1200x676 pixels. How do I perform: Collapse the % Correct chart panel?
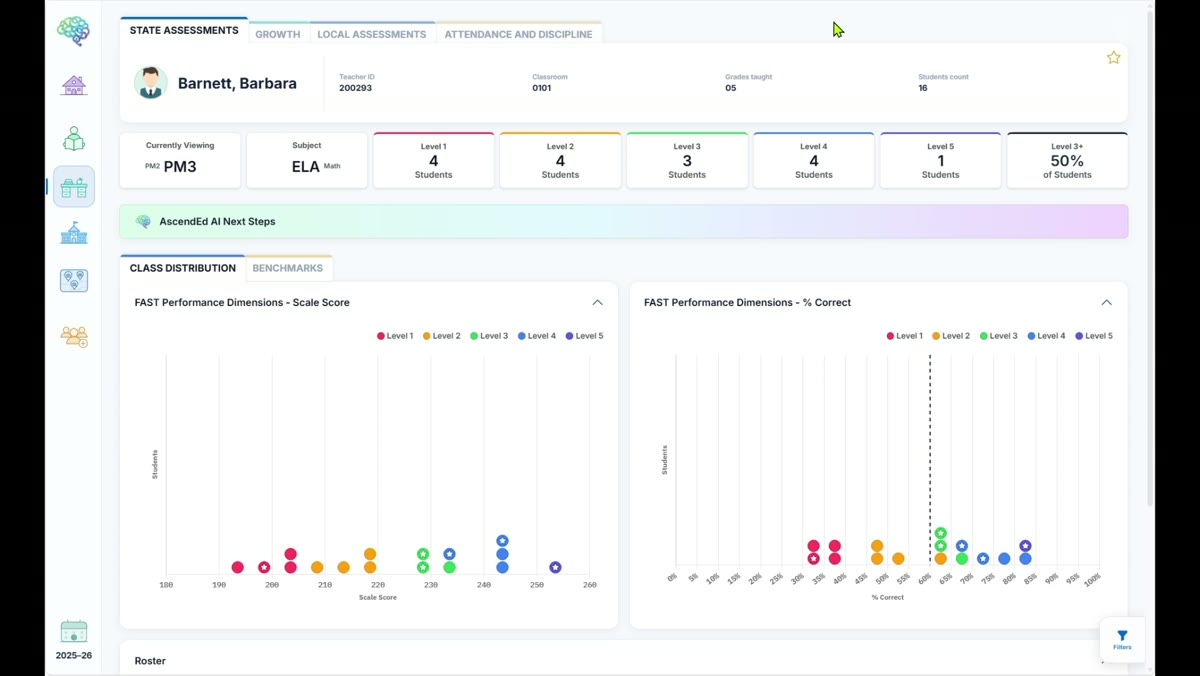[1106, 302]
